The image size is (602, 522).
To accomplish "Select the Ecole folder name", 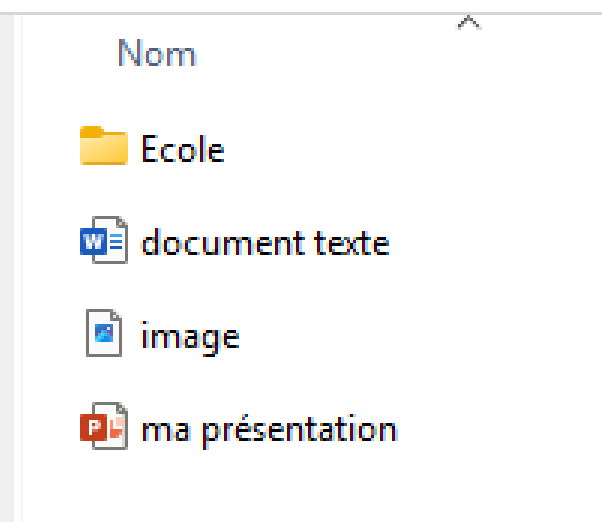I will (183, 150).
